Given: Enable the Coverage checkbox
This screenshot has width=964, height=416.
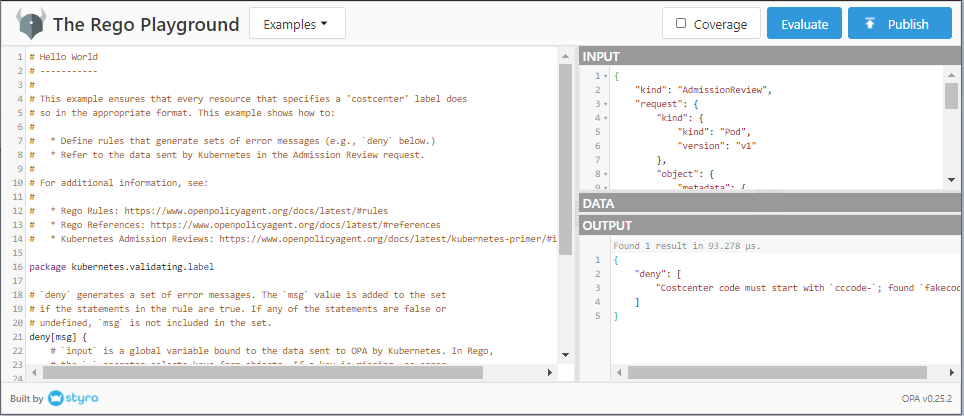Looking at the screenshot, I should (681, 23).
